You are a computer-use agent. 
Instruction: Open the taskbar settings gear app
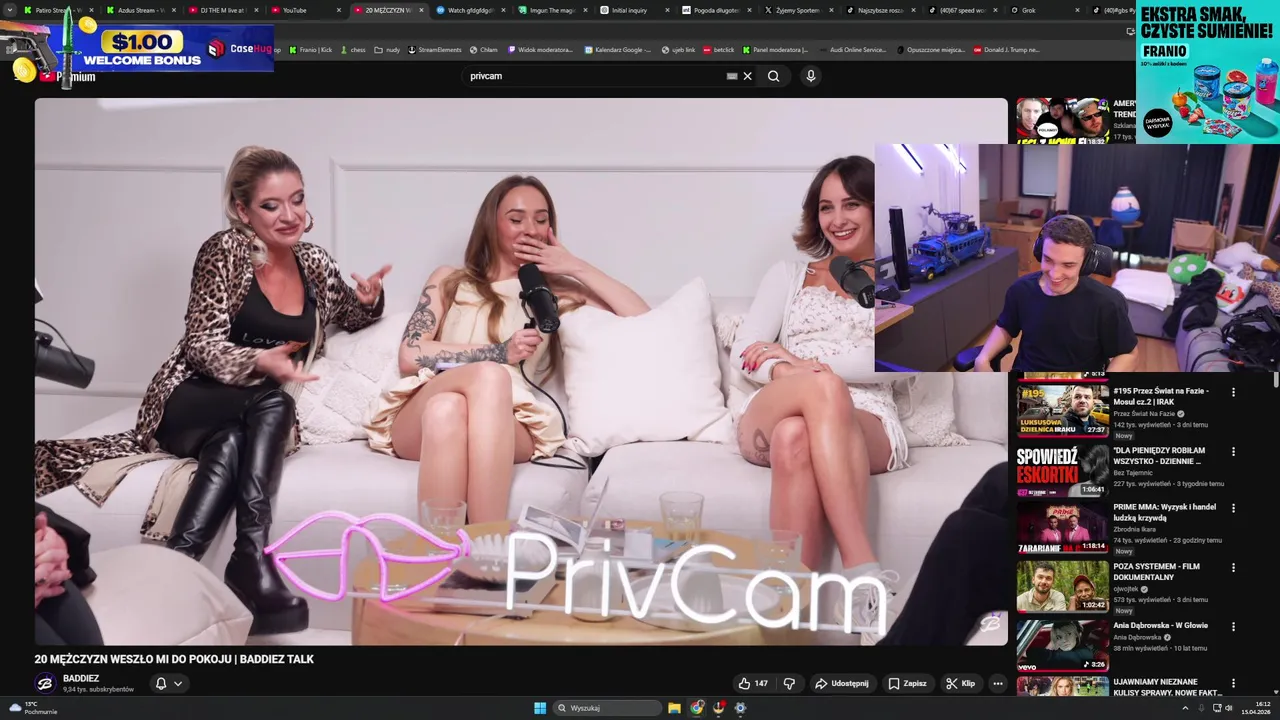(x=740, y=708)
